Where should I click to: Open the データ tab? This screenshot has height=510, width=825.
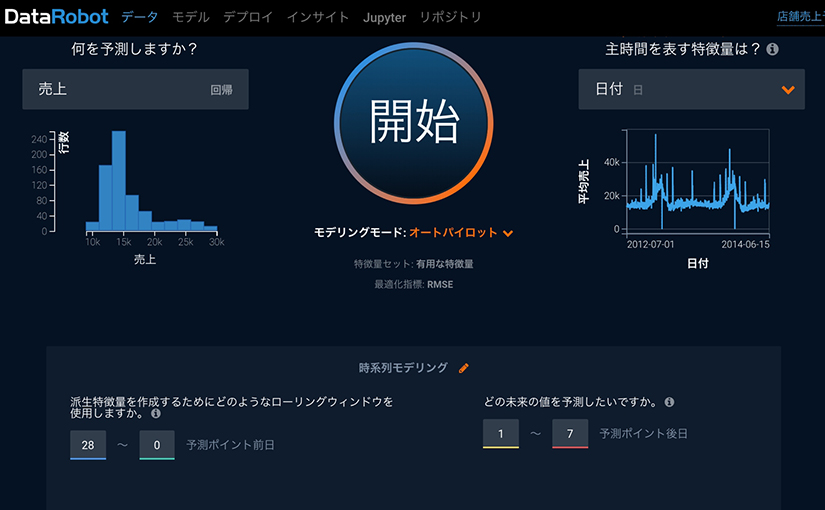click(139, 17)
